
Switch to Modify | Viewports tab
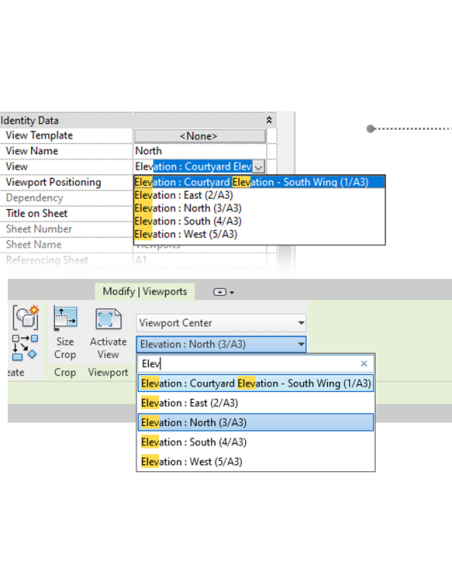click(x=144, y=291)
